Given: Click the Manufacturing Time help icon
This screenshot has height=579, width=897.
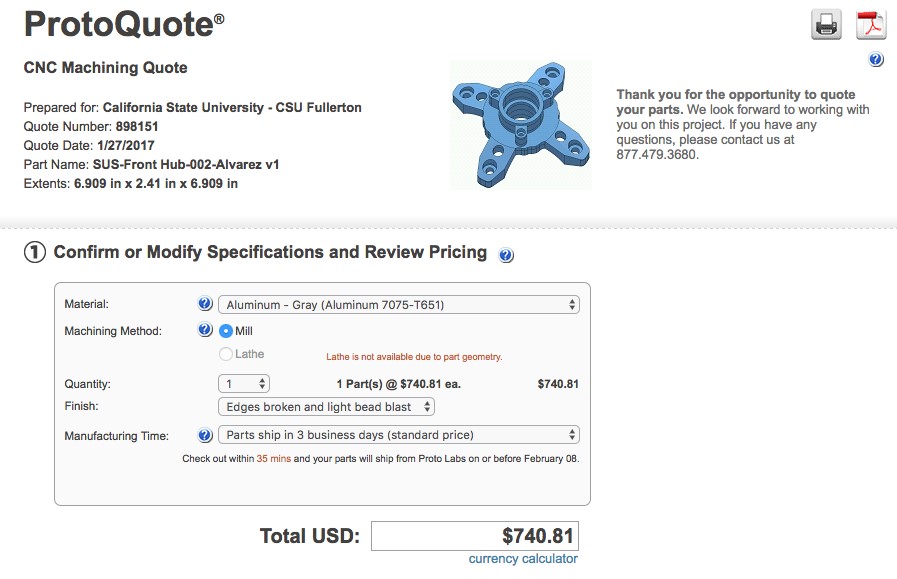Looking at the screenshot, I should tap(205, 435).
